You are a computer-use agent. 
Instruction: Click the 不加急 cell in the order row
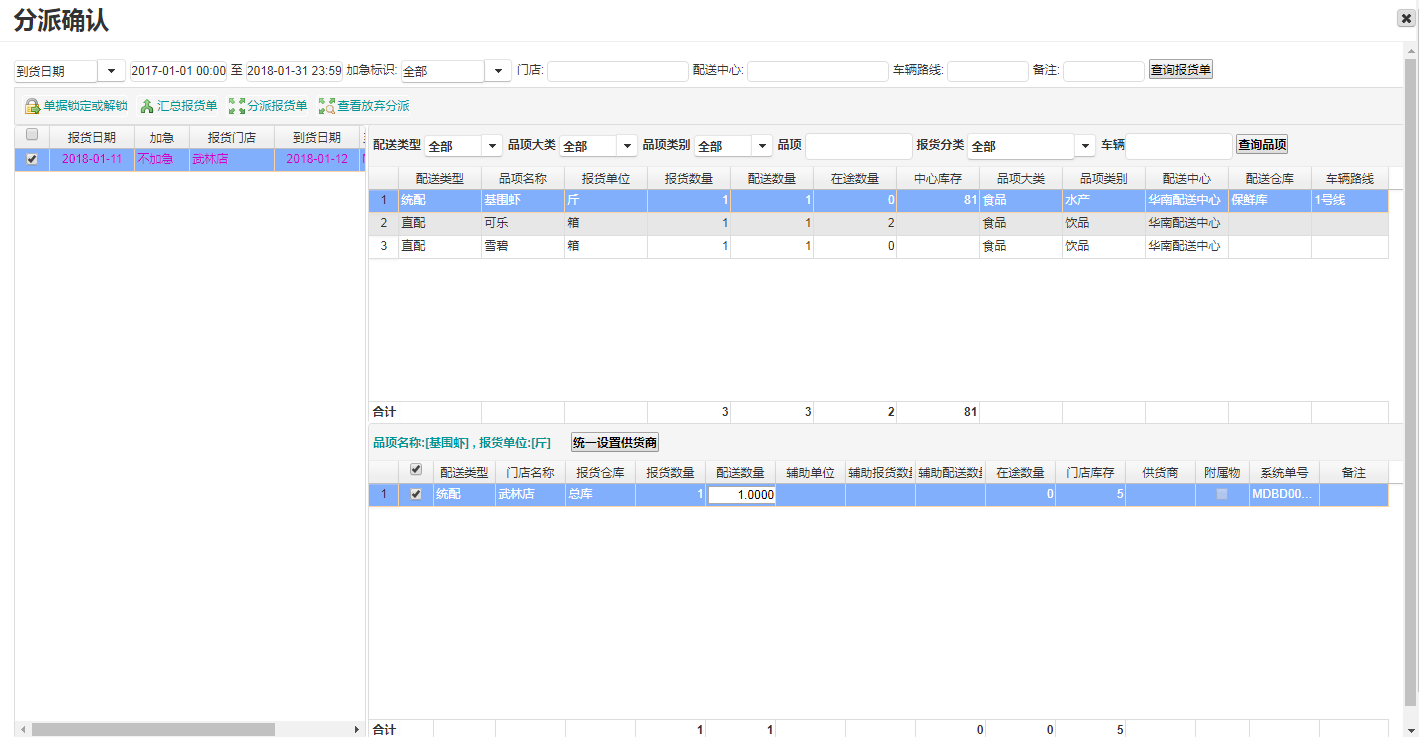162,159
